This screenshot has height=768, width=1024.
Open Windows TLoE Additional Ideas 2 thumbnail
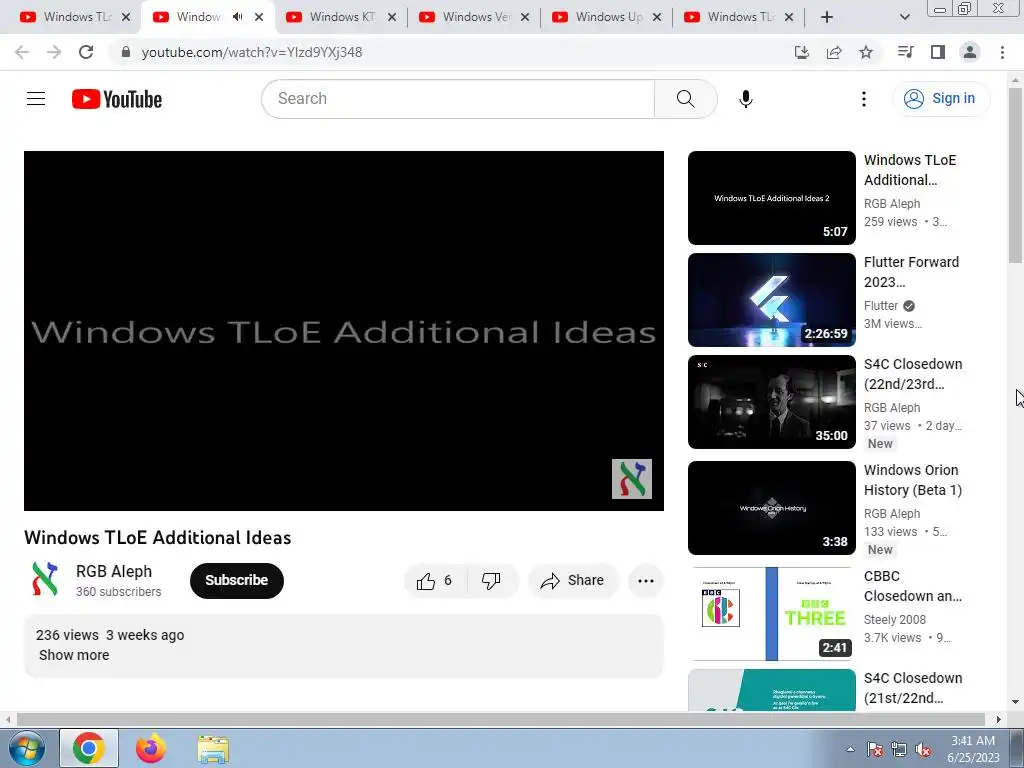click(x=771, y=198)
